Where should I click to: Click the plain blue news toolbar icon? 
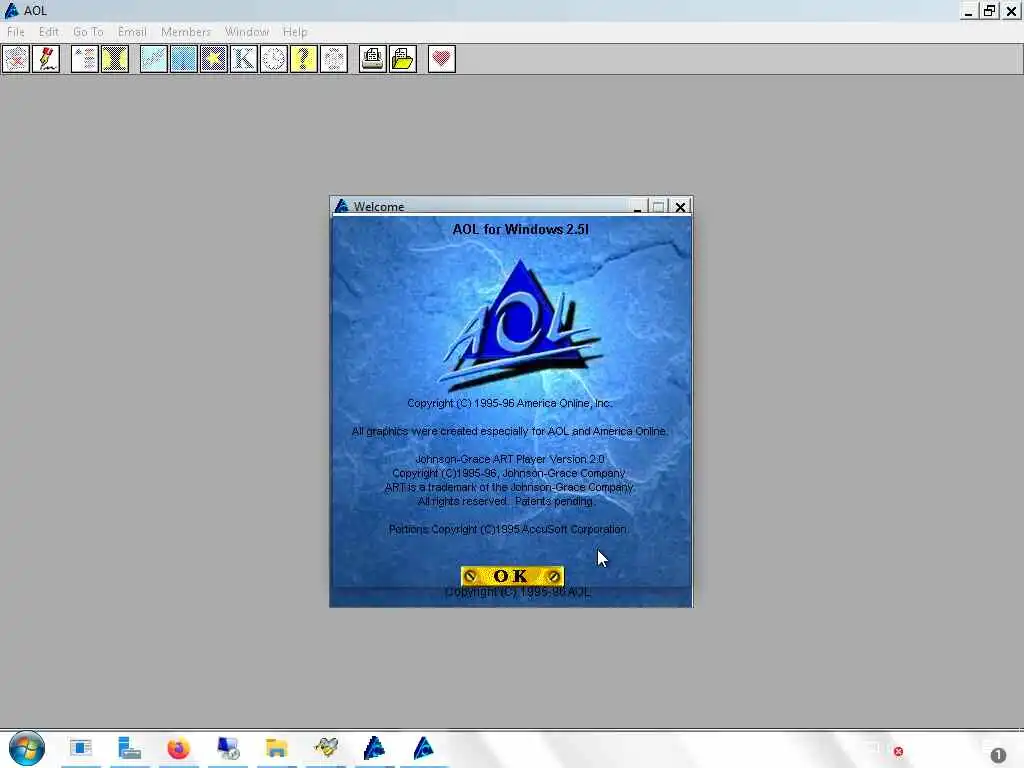click(184, 59)
